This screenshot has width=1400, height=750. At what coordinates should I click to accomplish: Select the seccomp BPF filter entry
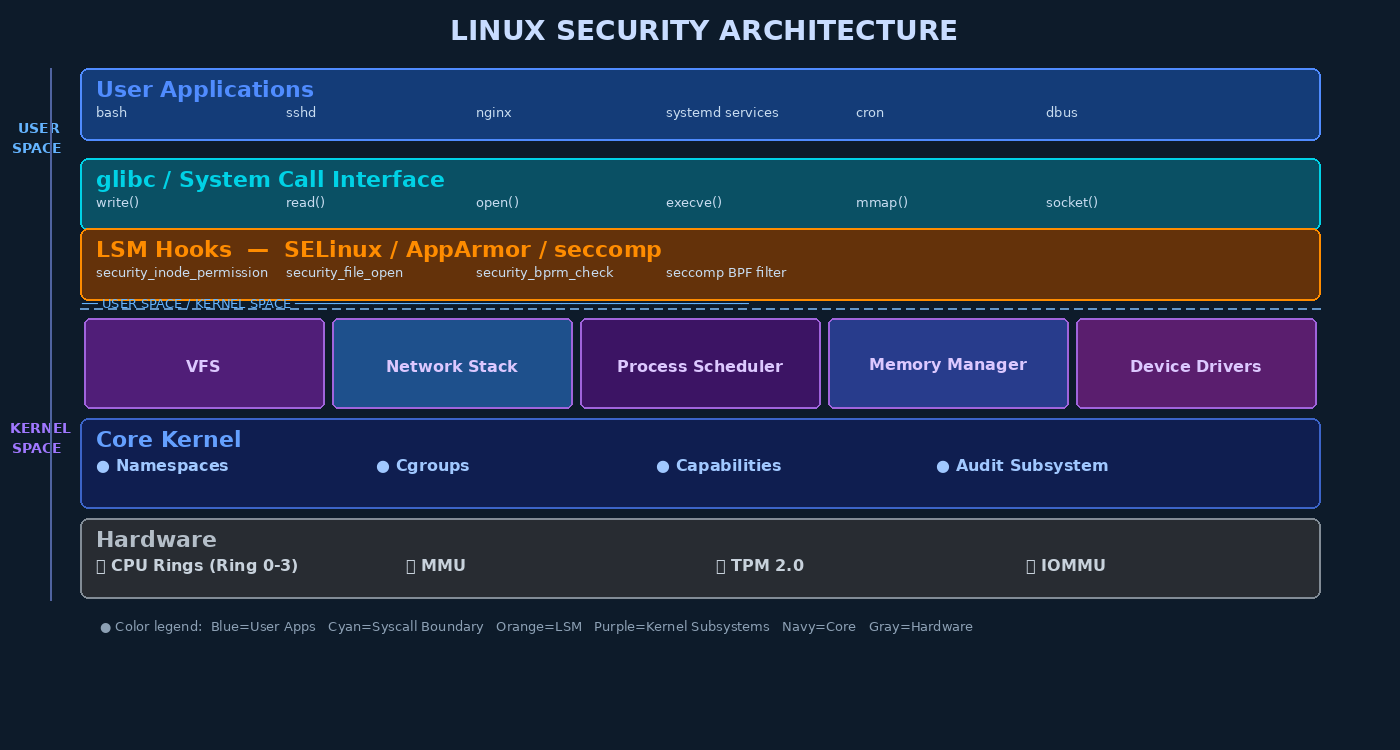coord(726,272)
